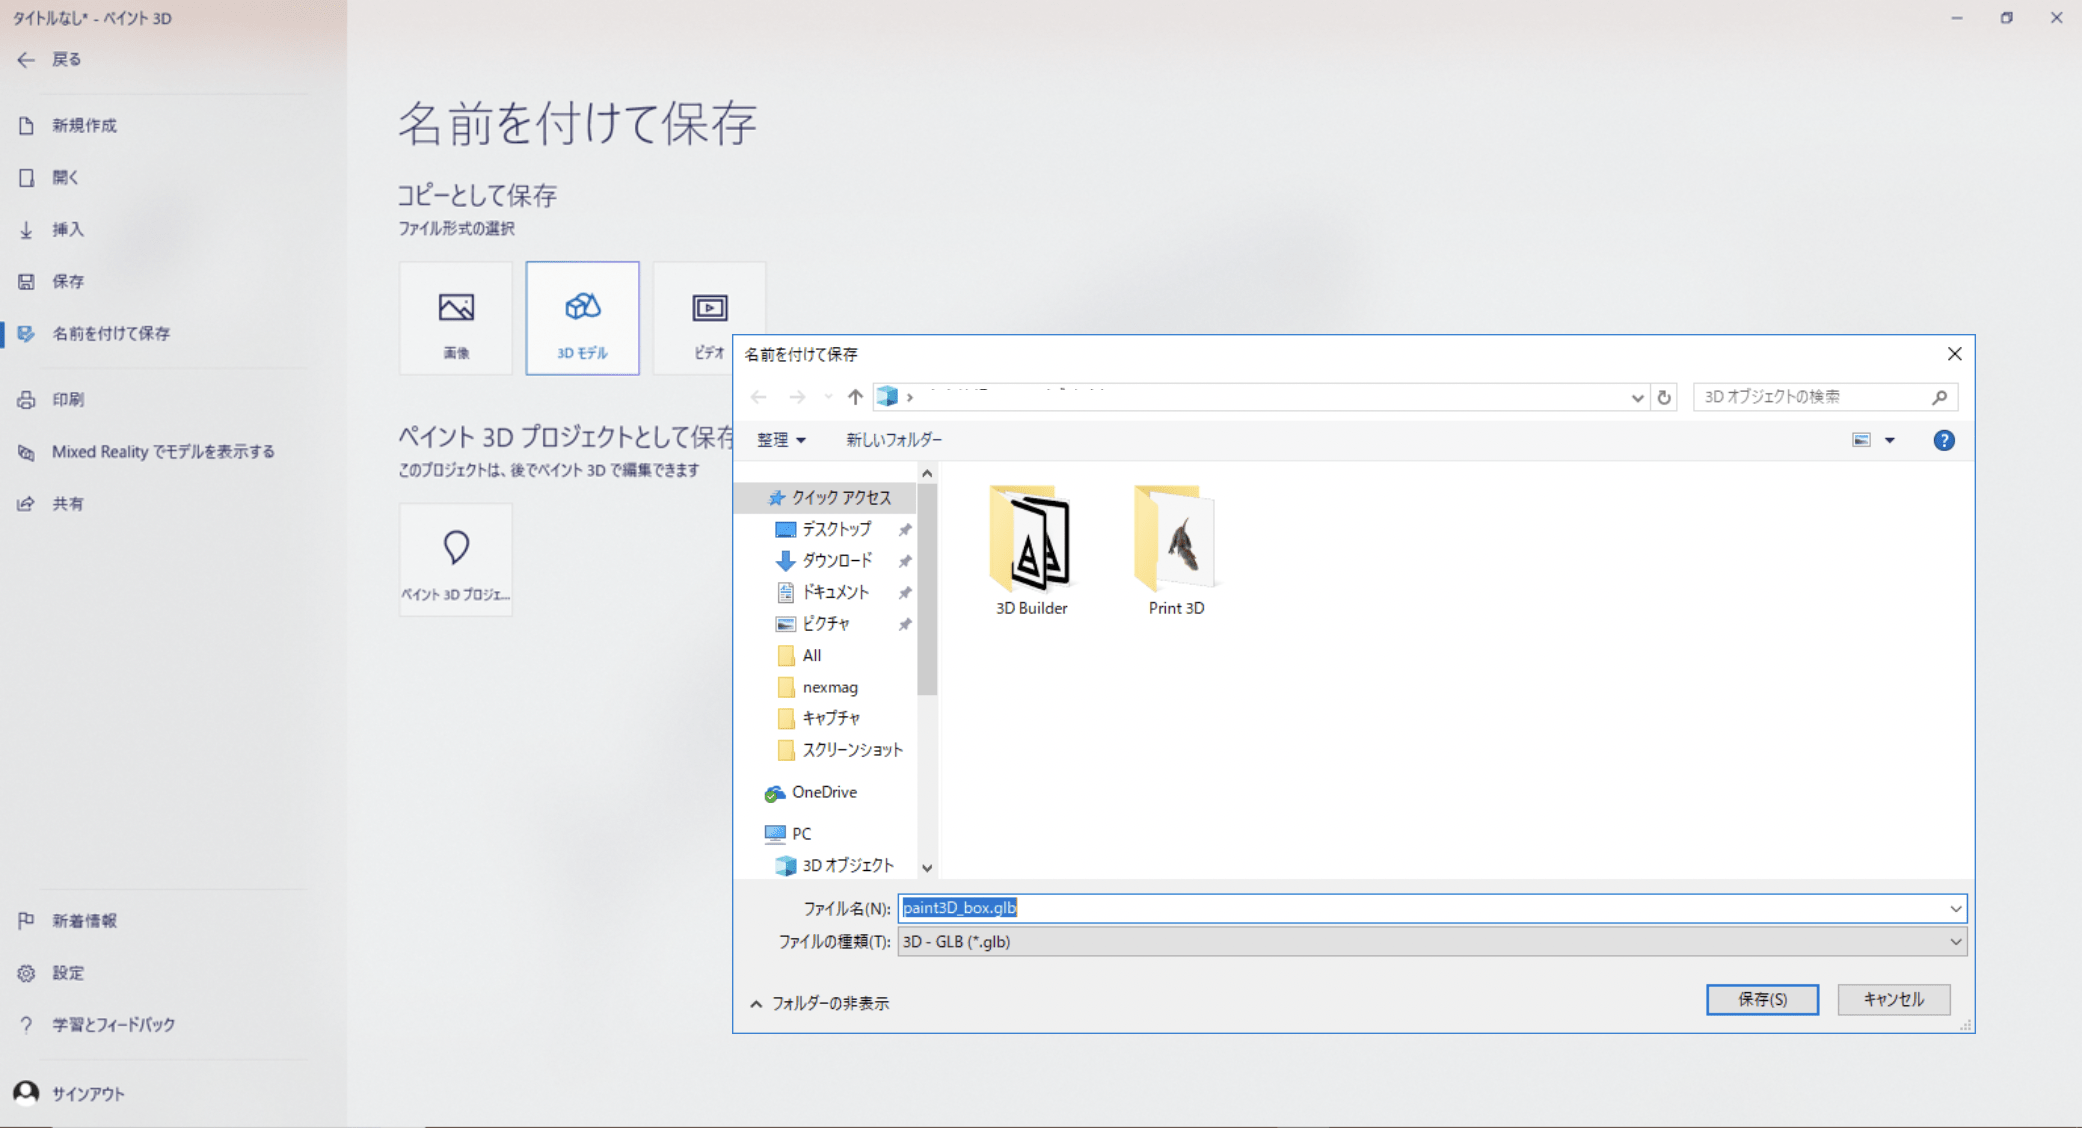This screenshot has width=2082, height=1130.
Task: Choose the 画像 file format tile
Action: pyautogui.click(x=456, y=318)
